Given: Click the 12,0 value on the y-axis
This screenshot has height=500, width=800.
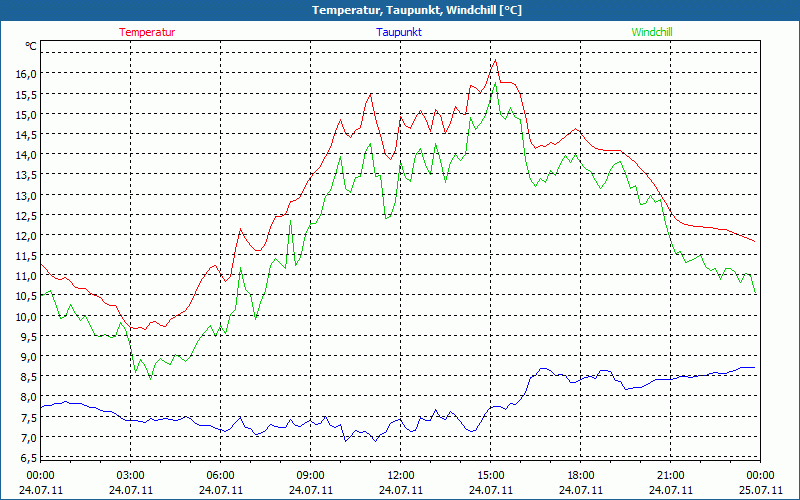Looking at the screenshot, I should [x=27, y=235].
